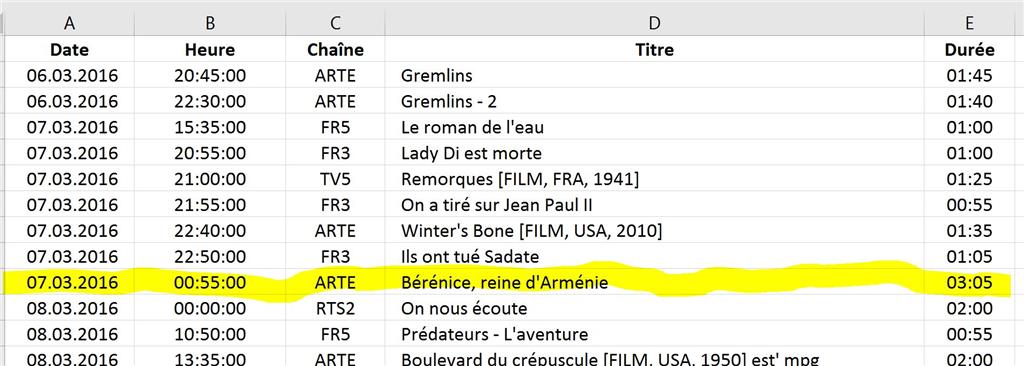Select the Winter's Bone title cell

[654, 231]
